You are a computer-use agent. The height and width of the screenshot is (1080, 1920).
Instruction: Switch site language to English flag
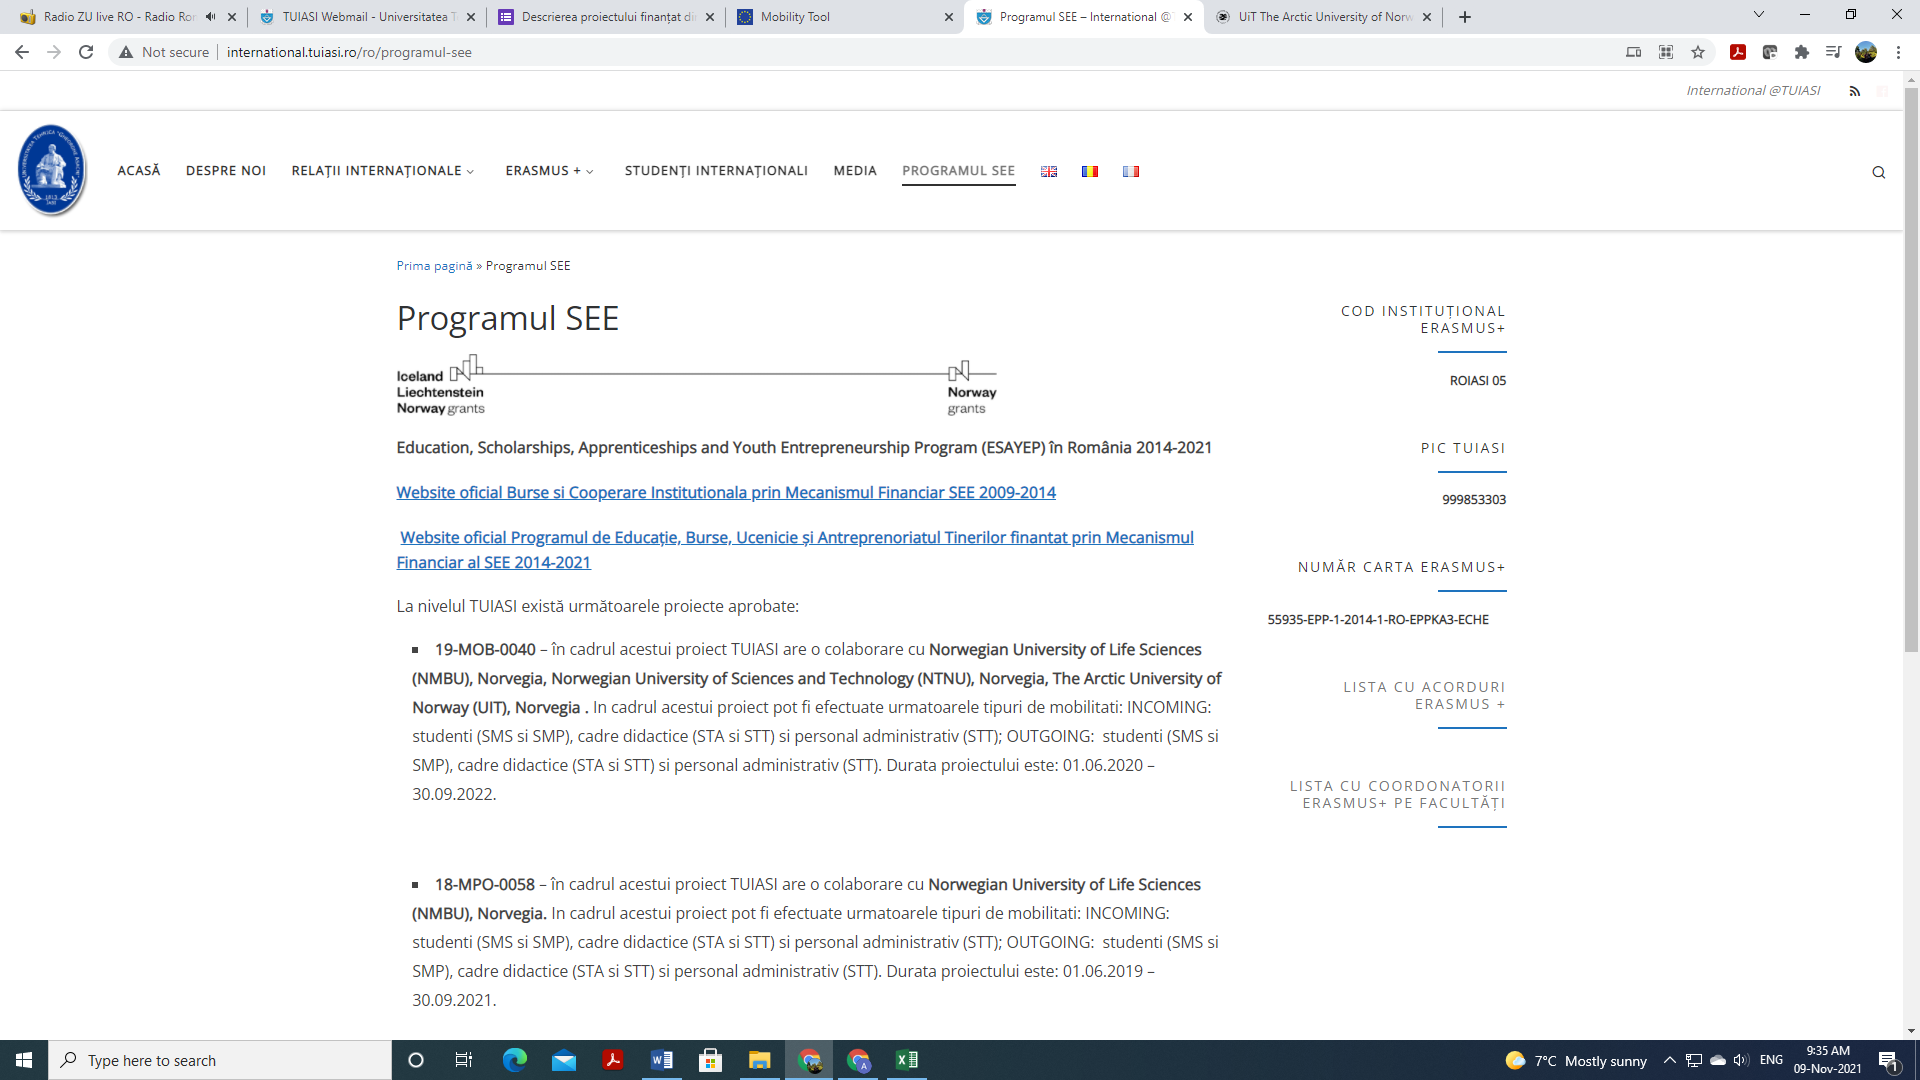tap(1049, 172)
